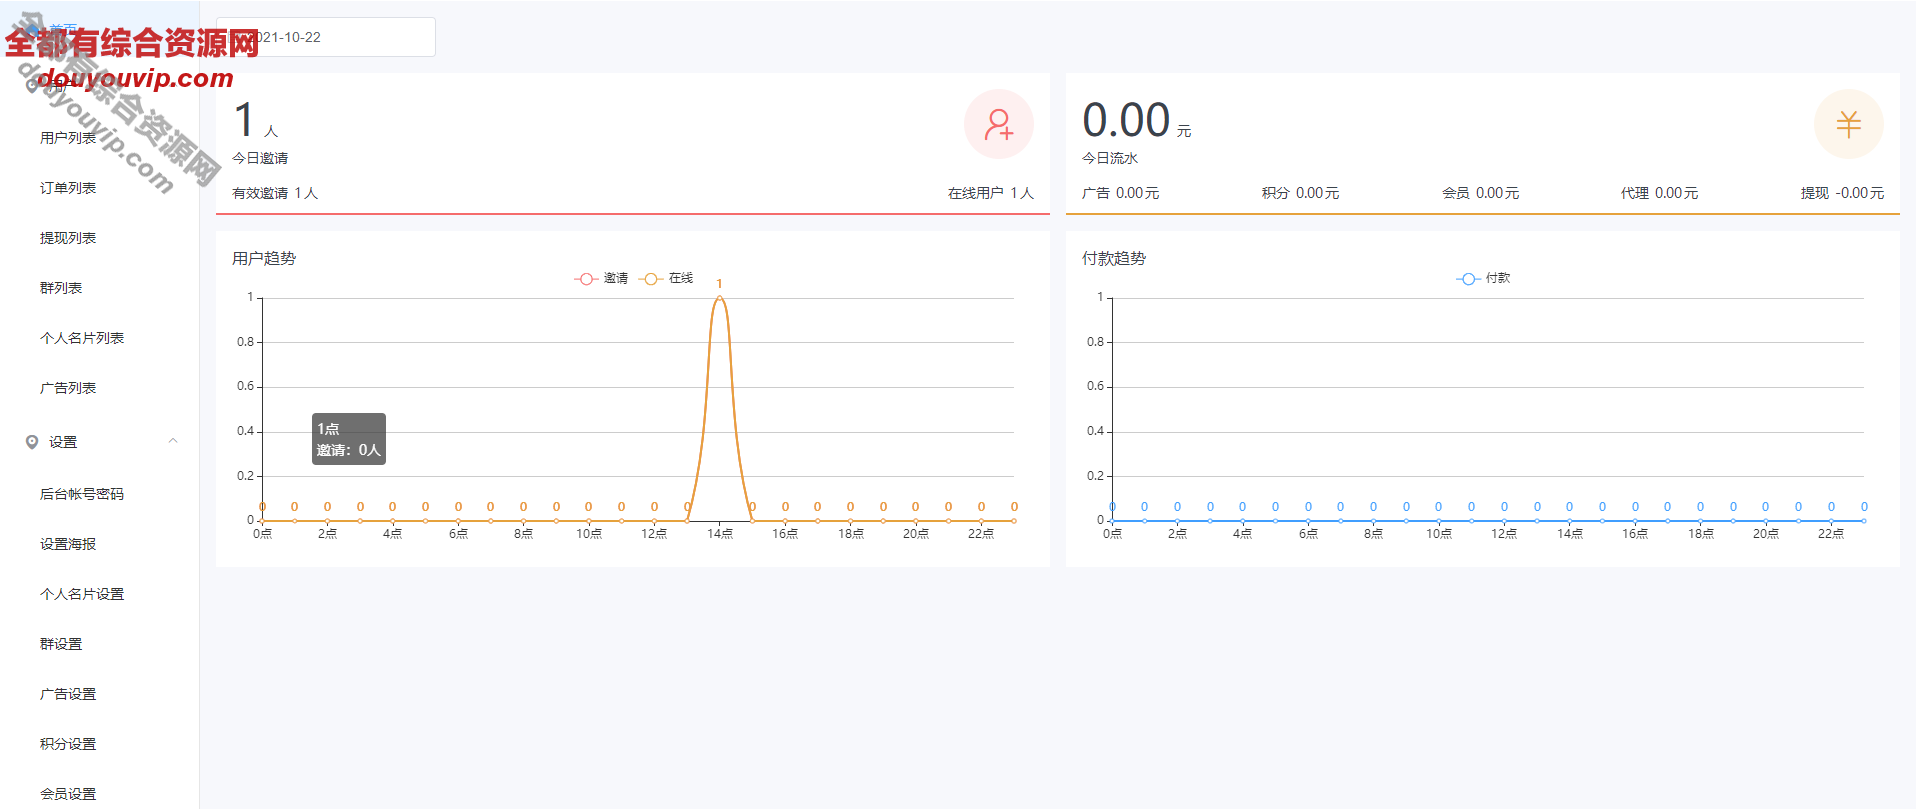Go to 群设置 page
Viewport: 1916px width, 809px height.
click(x=61, y=644)
